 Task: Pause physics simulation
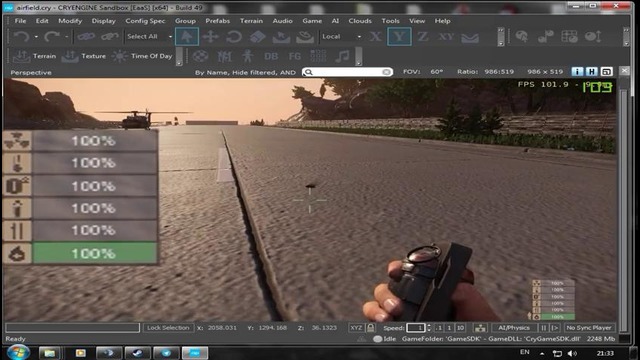543,328
